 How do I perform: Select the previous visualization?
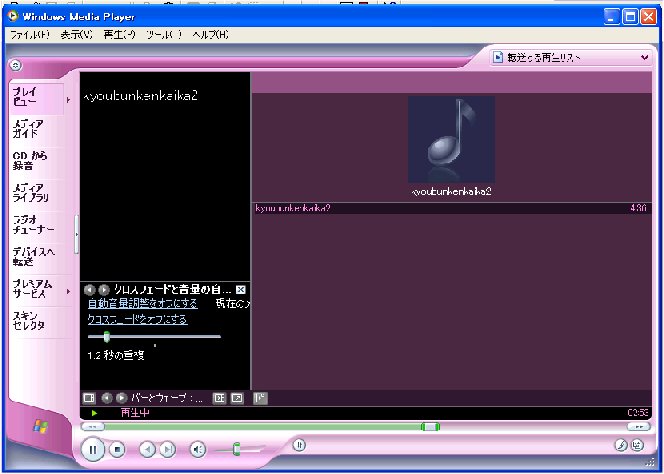coord(107,398)
